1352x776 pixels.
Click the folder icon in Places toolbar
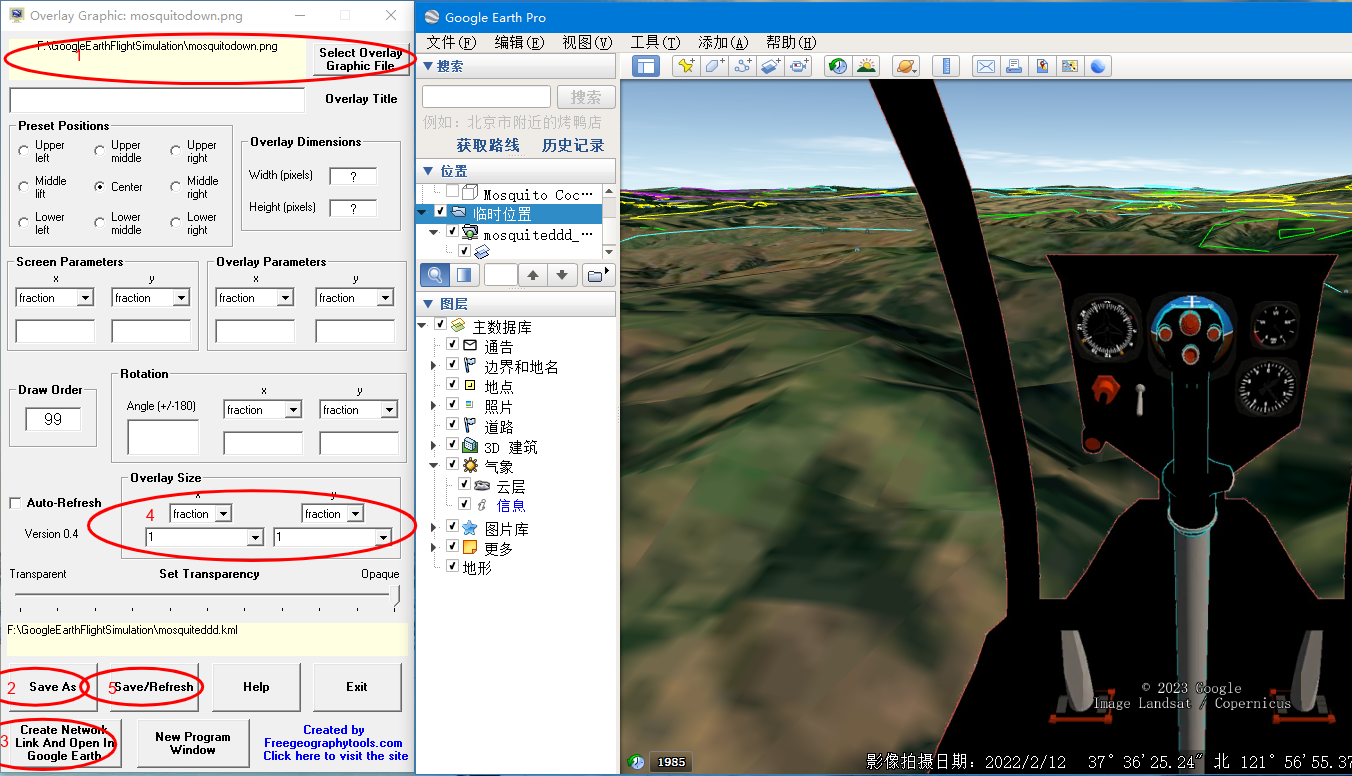pos(597,275)
